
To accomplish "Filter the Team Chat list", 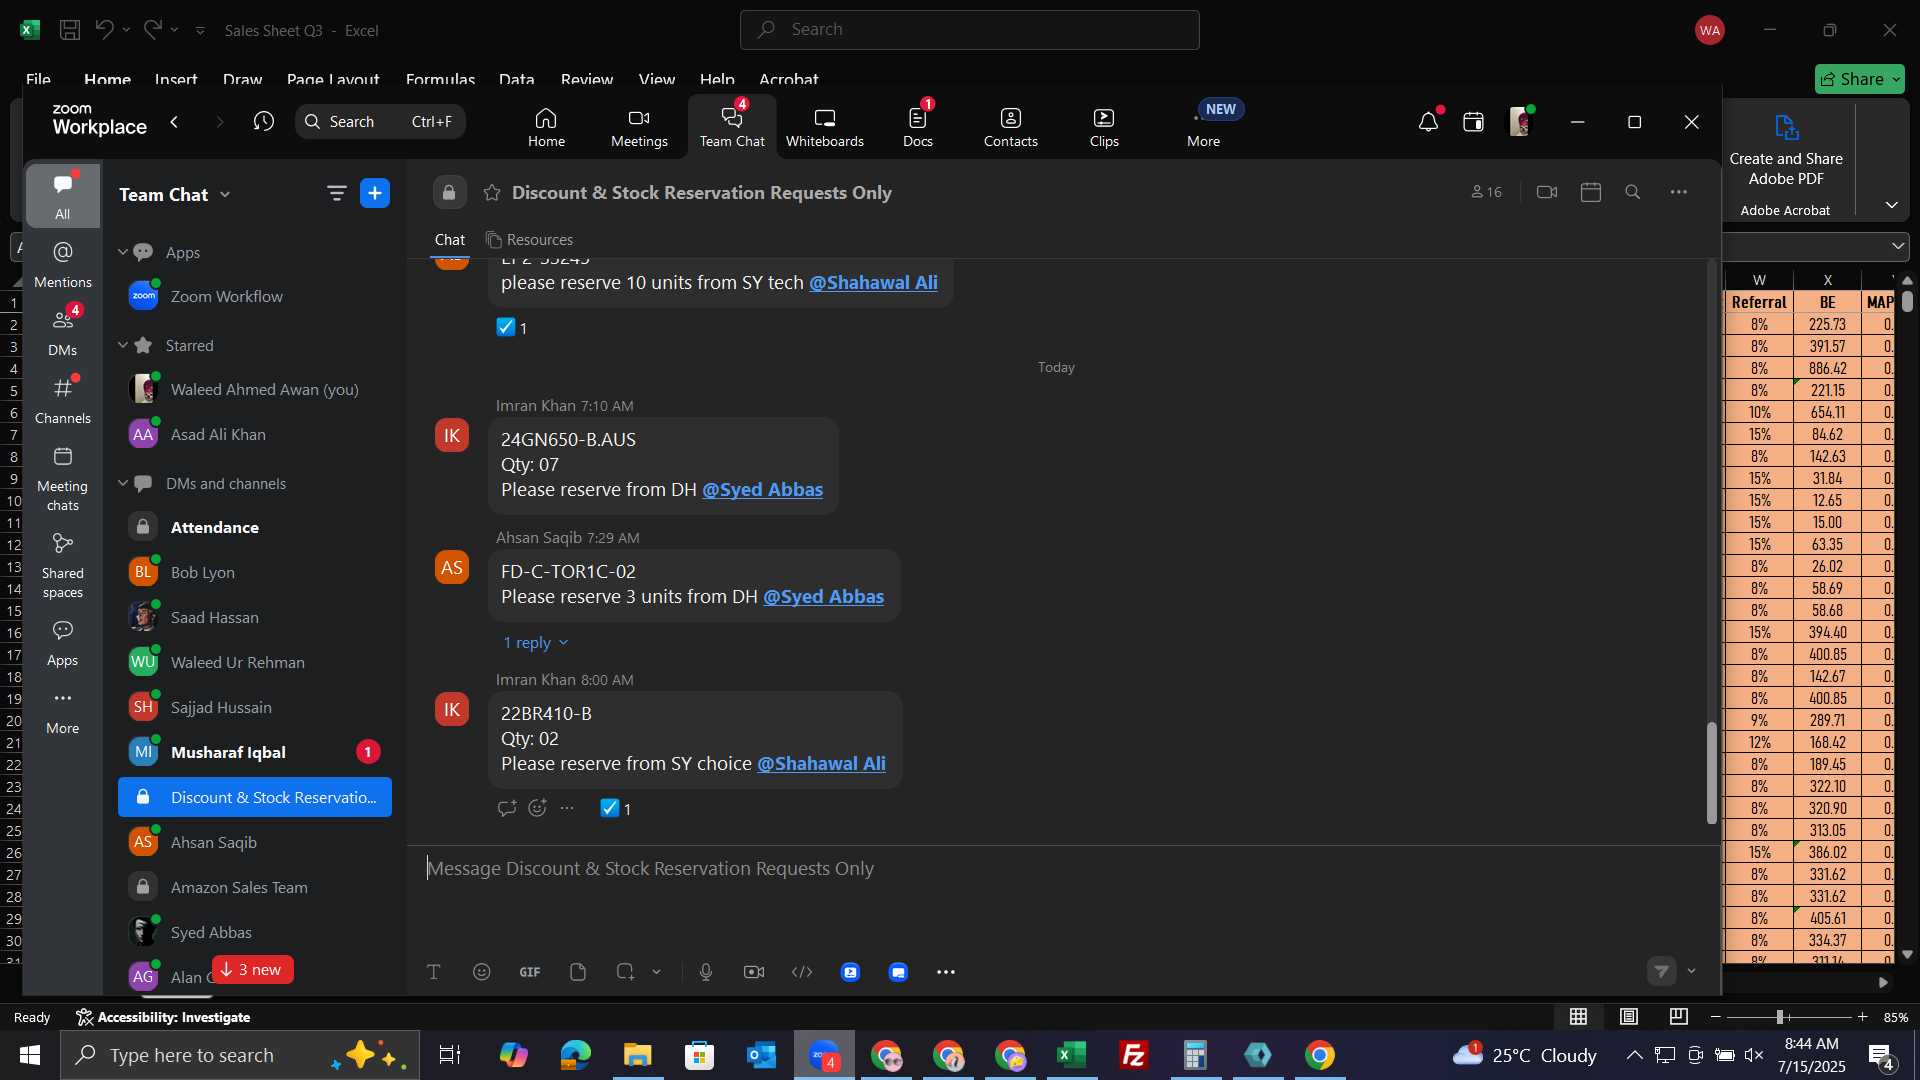I will click(x=336, y=194).
